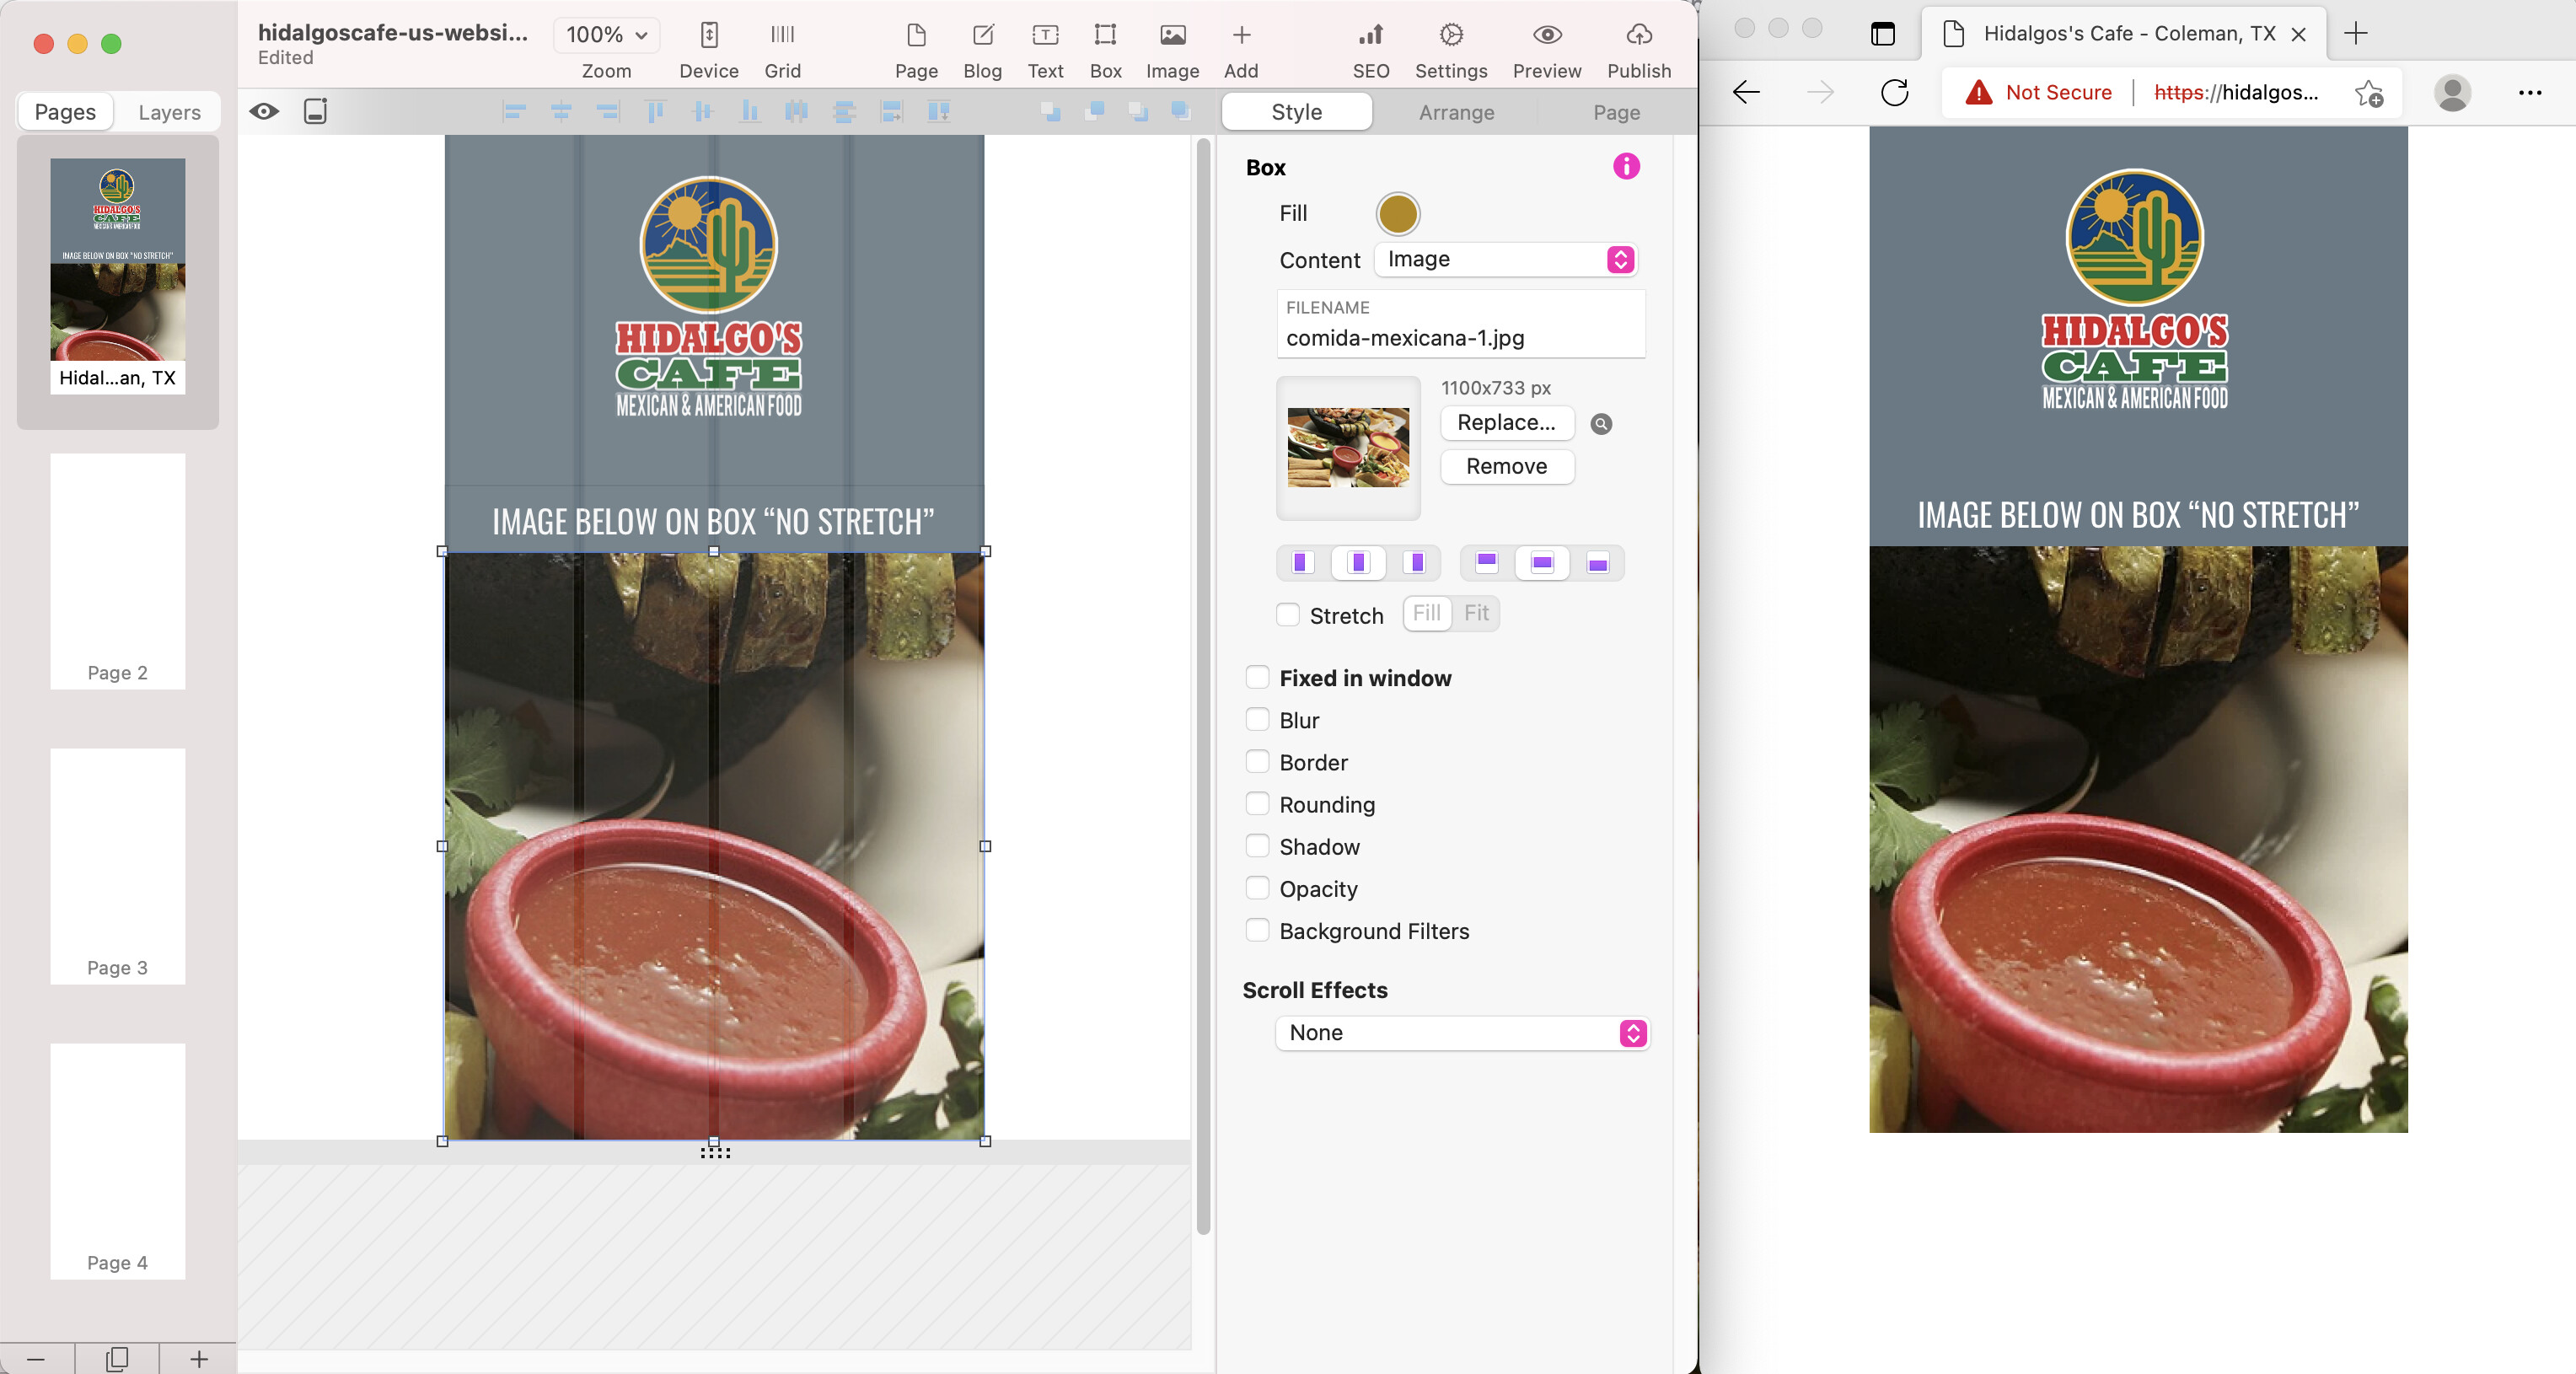Switch to the Layers tab
The image size is (2576, 1374).
tap(169, 112)
